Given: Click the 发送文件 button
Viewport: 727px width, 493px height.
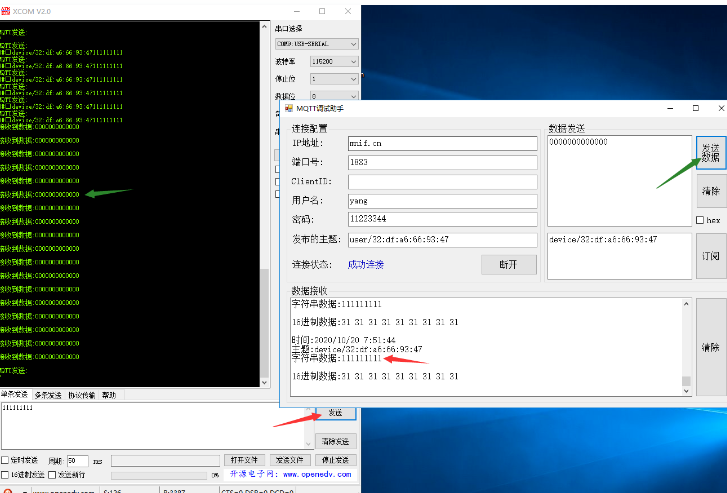Looking at the screenshot, I should click(289, 460).
